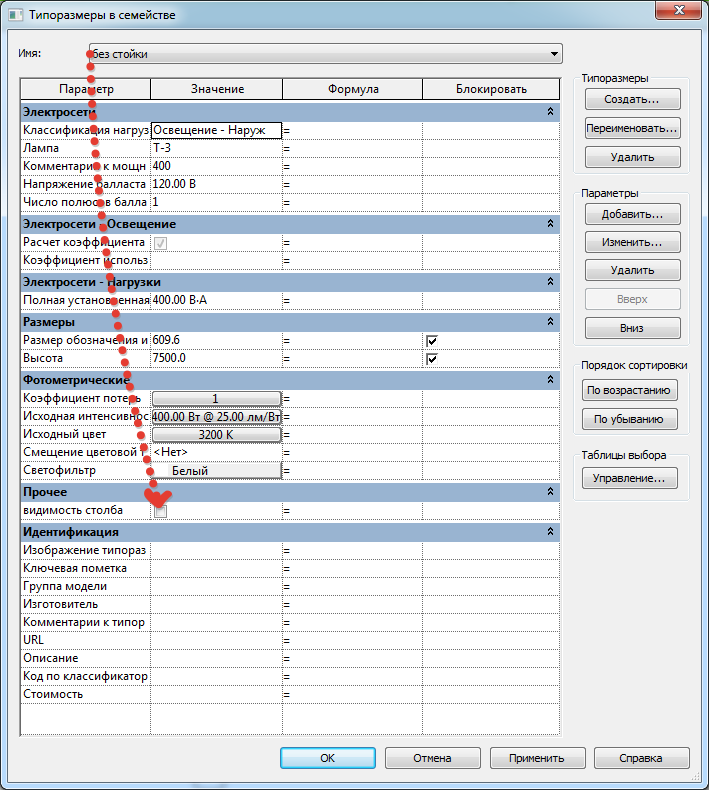Click the Значение column header
This screenshot has width=709, height=790.
217,89
